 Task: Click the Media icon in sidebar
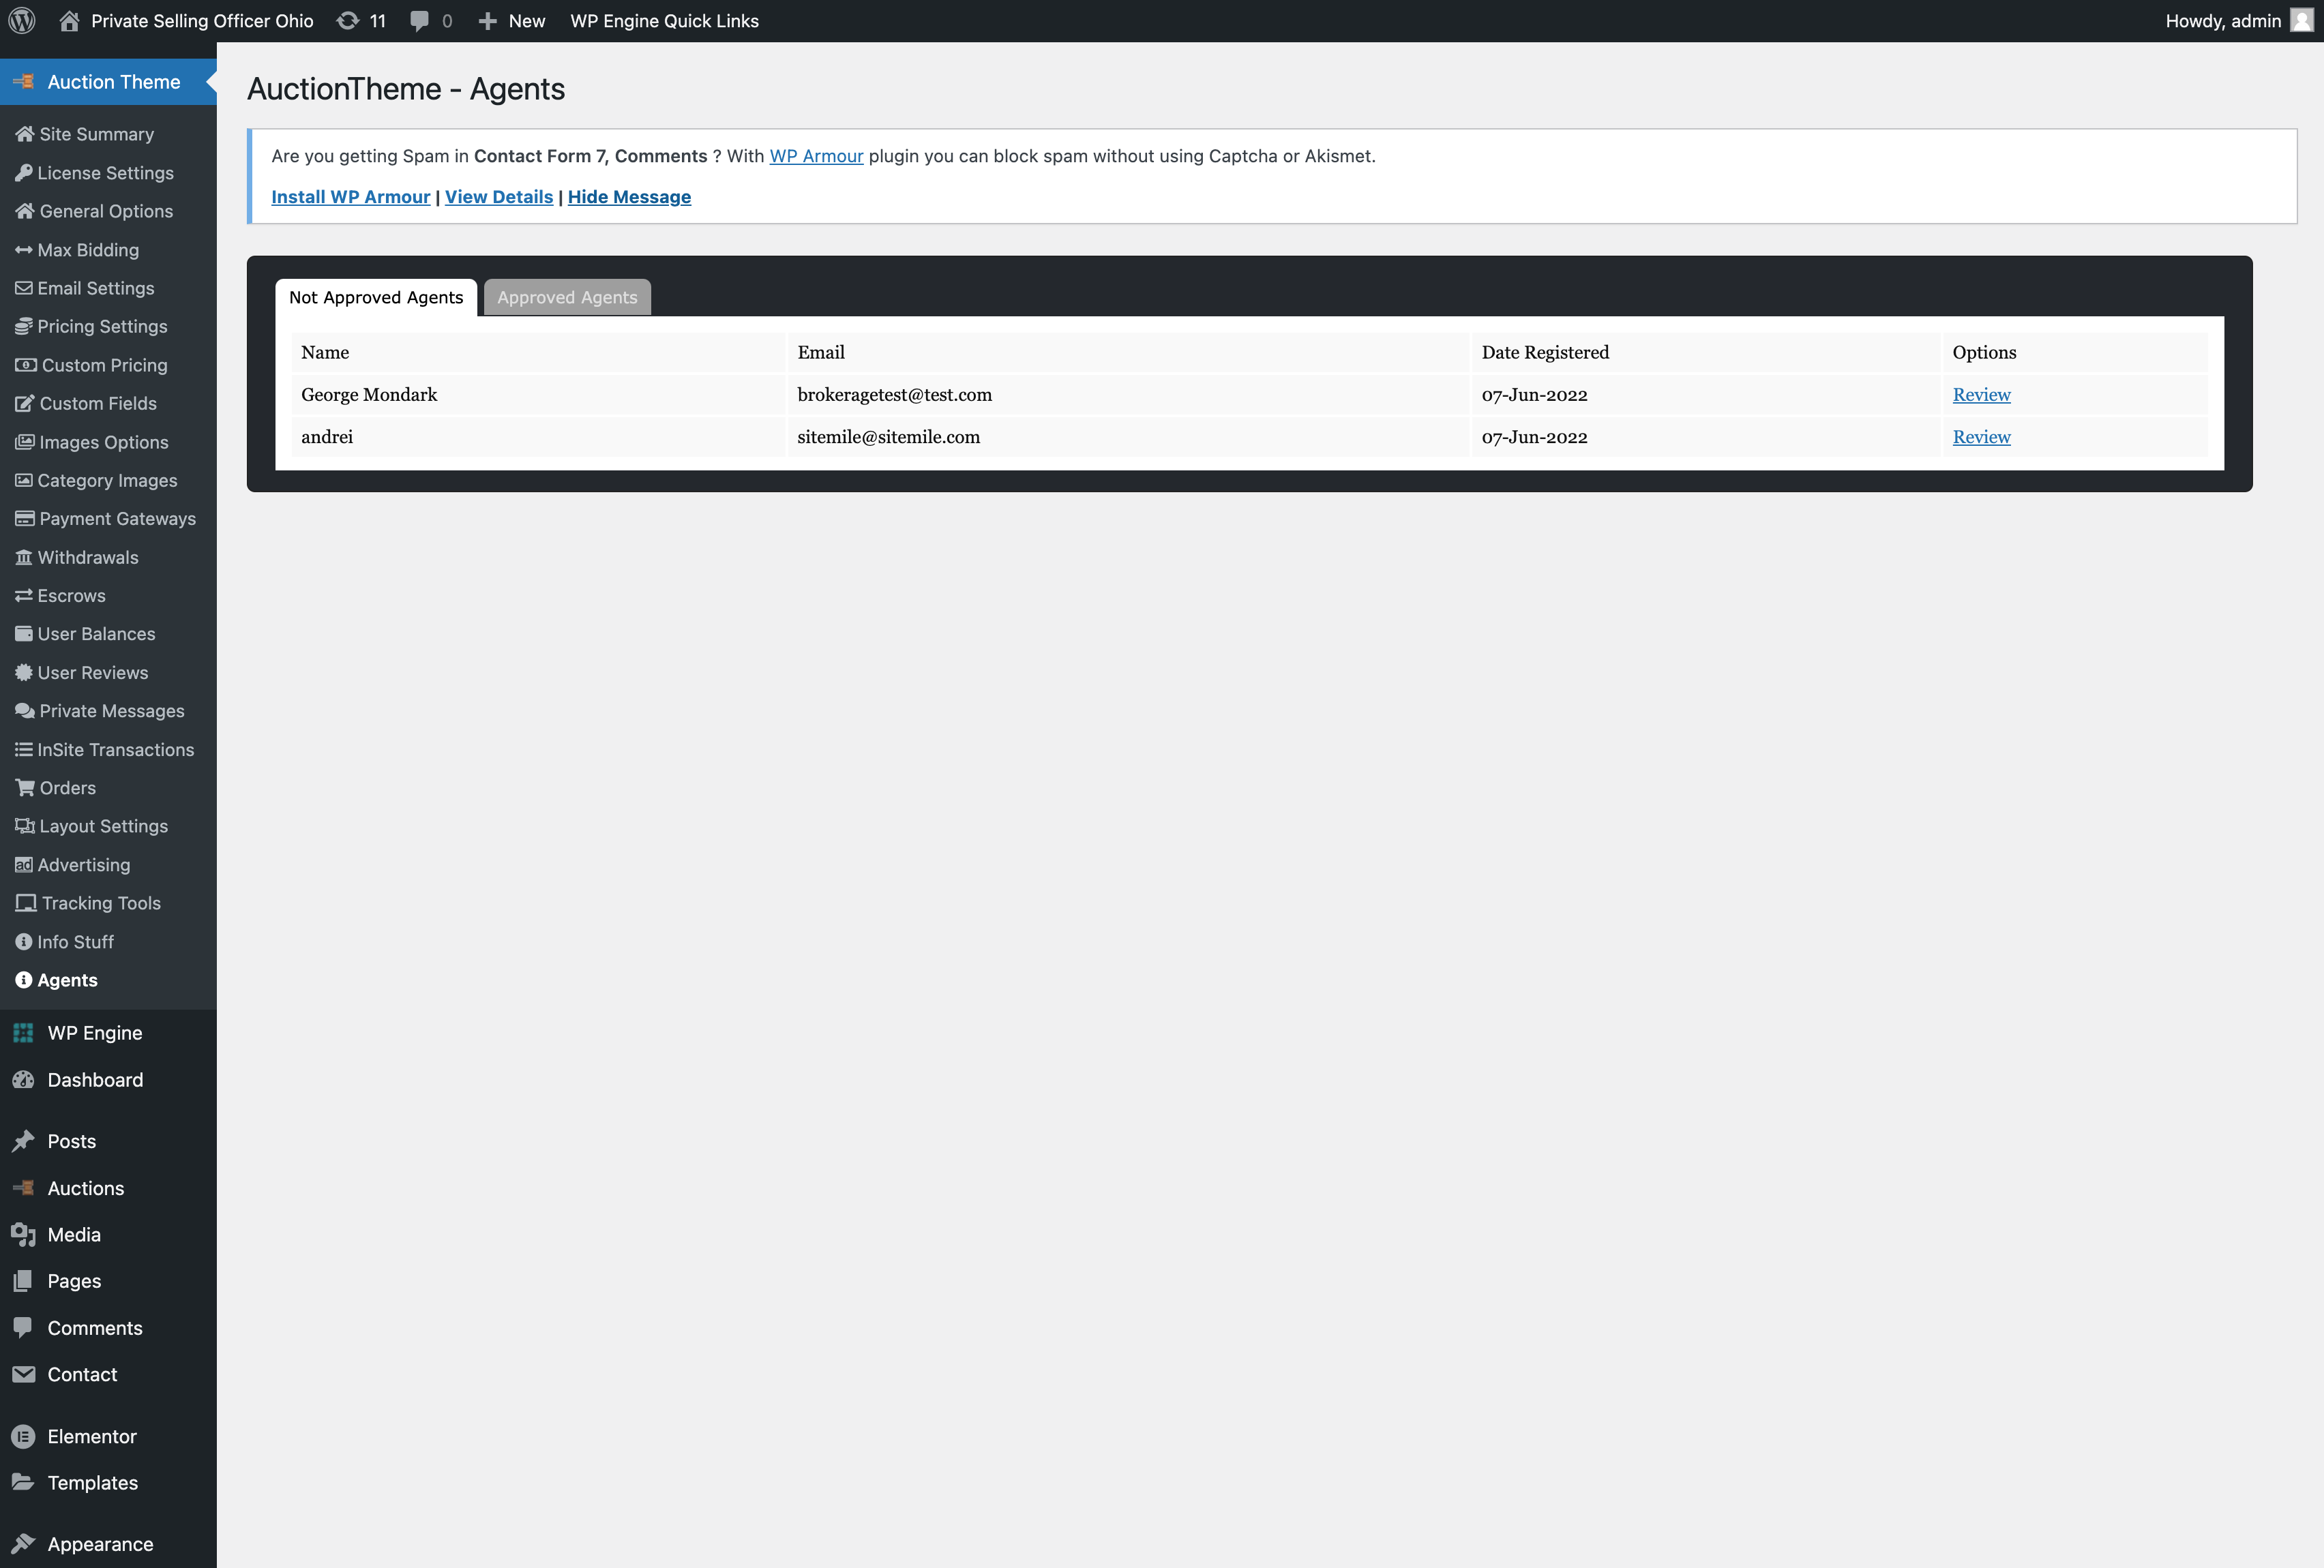pos(23,1234)
